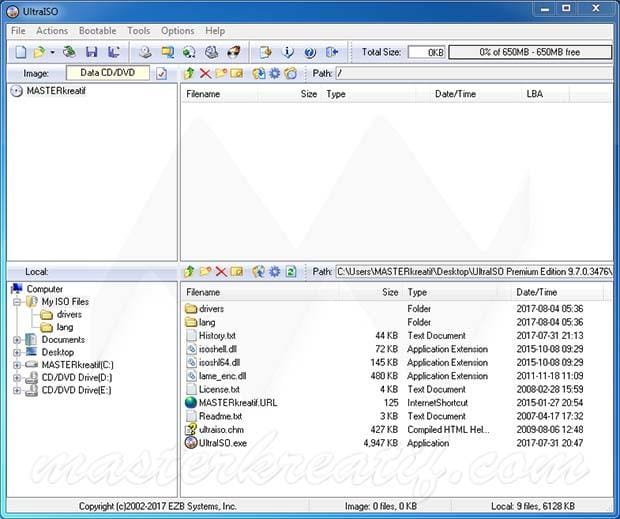Open the Help menu
This screenshot has width=620, height=519.
point(215,31)
